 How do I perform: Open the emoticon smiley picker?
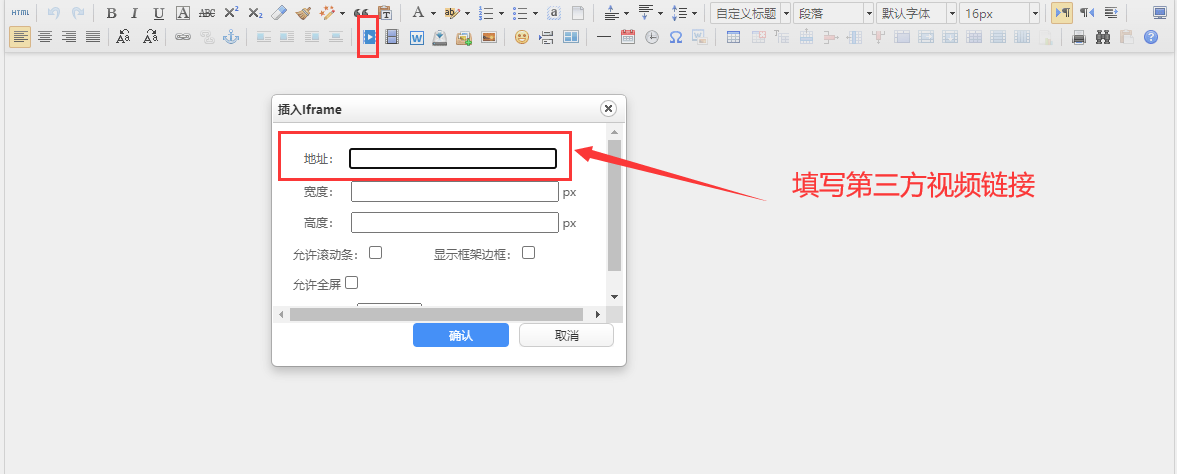click(x=521, y=37)
